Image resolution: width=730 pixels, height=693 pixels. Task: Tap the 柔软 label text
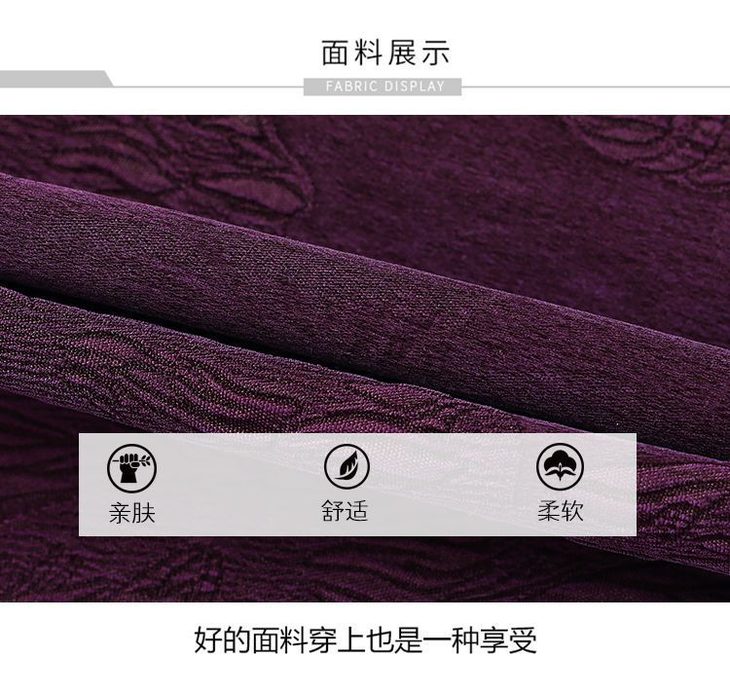click(560, 510)
